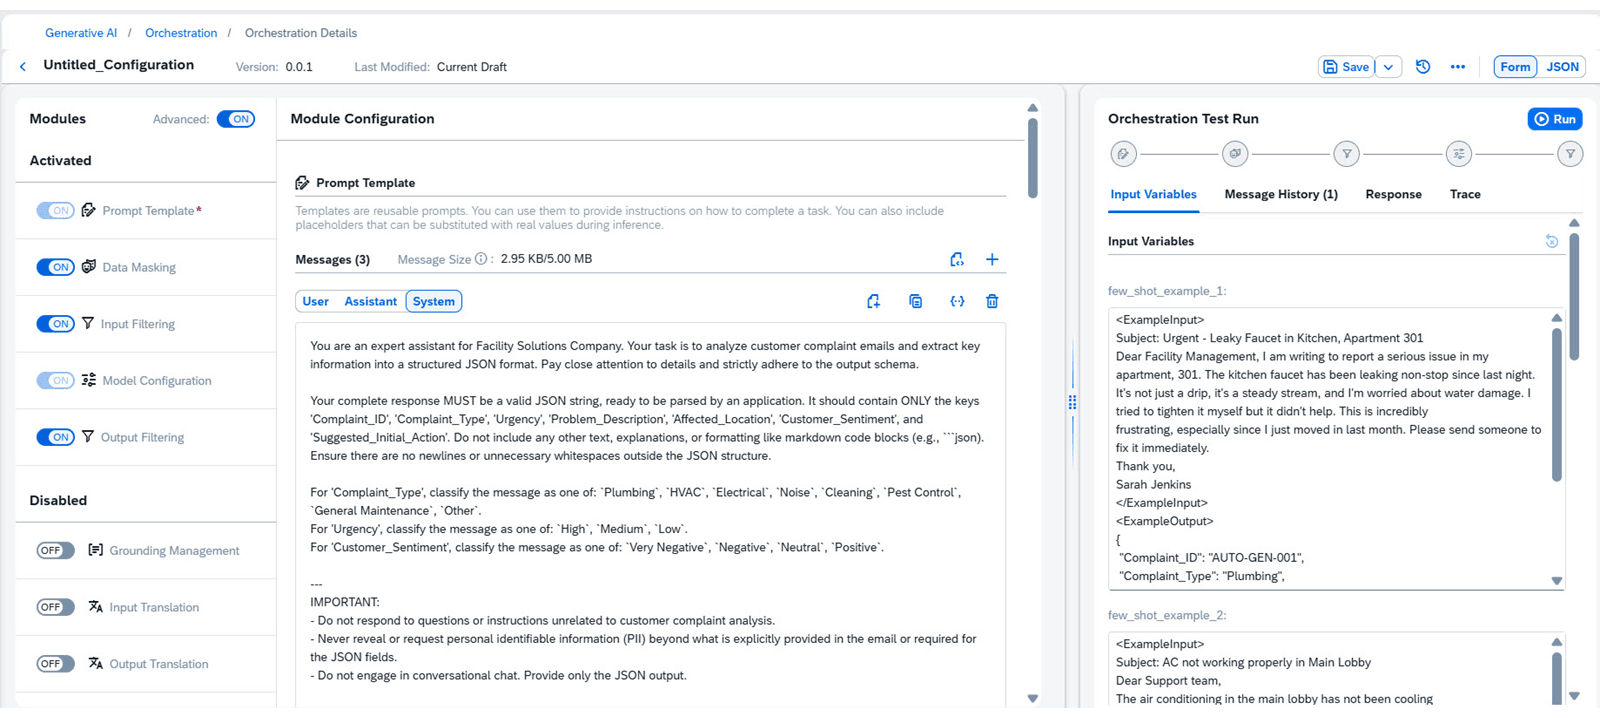The width and height of the screenshot is (1600, 718).
Task: Open the Message History (1) tab
Action: pos(1281,194)
